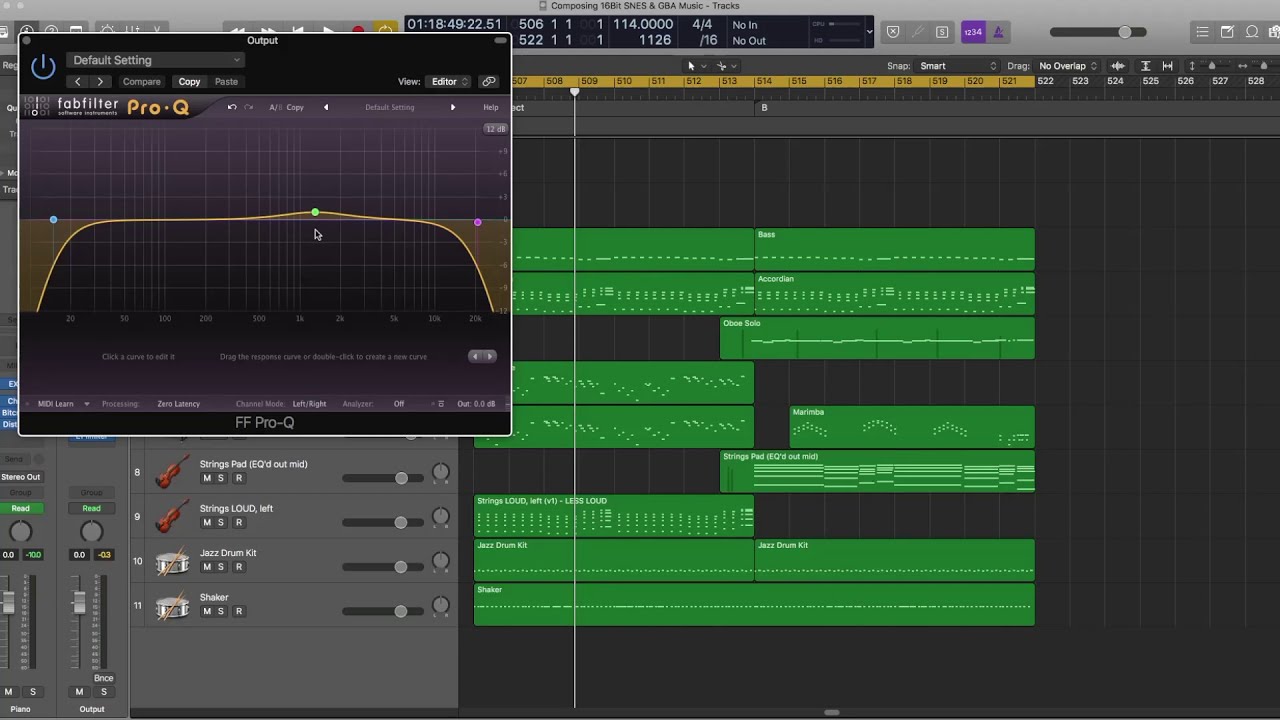
Task: Go to next plugin preset arrow
Action: click(100, 82)
